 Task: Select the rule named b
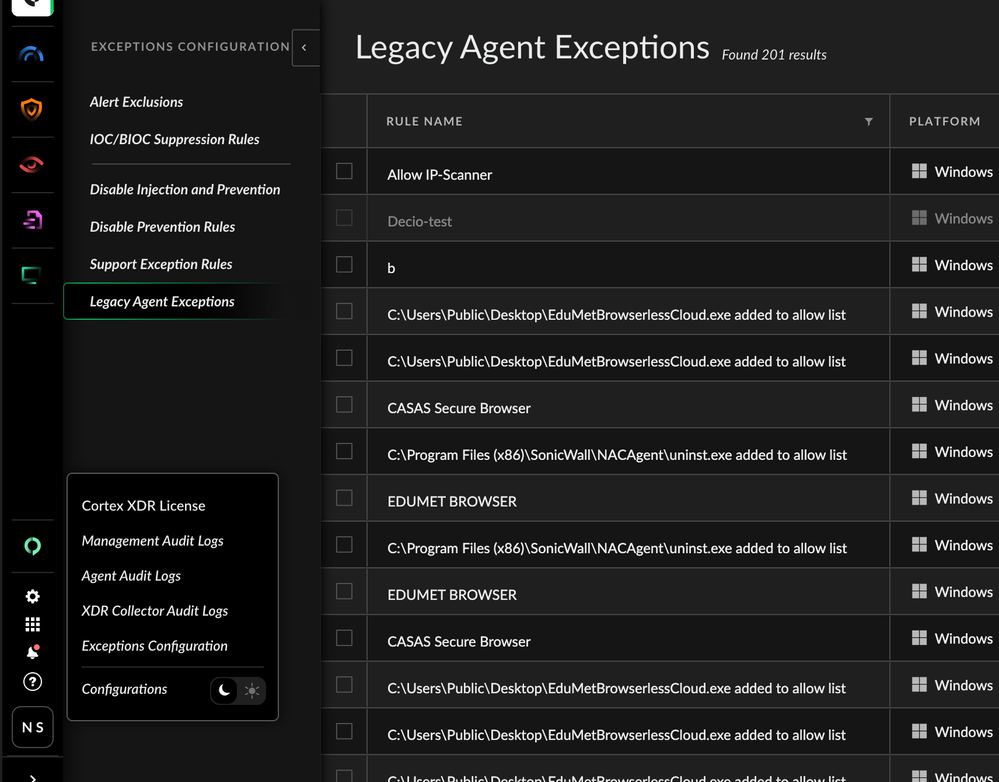click(x=391, y=268)
